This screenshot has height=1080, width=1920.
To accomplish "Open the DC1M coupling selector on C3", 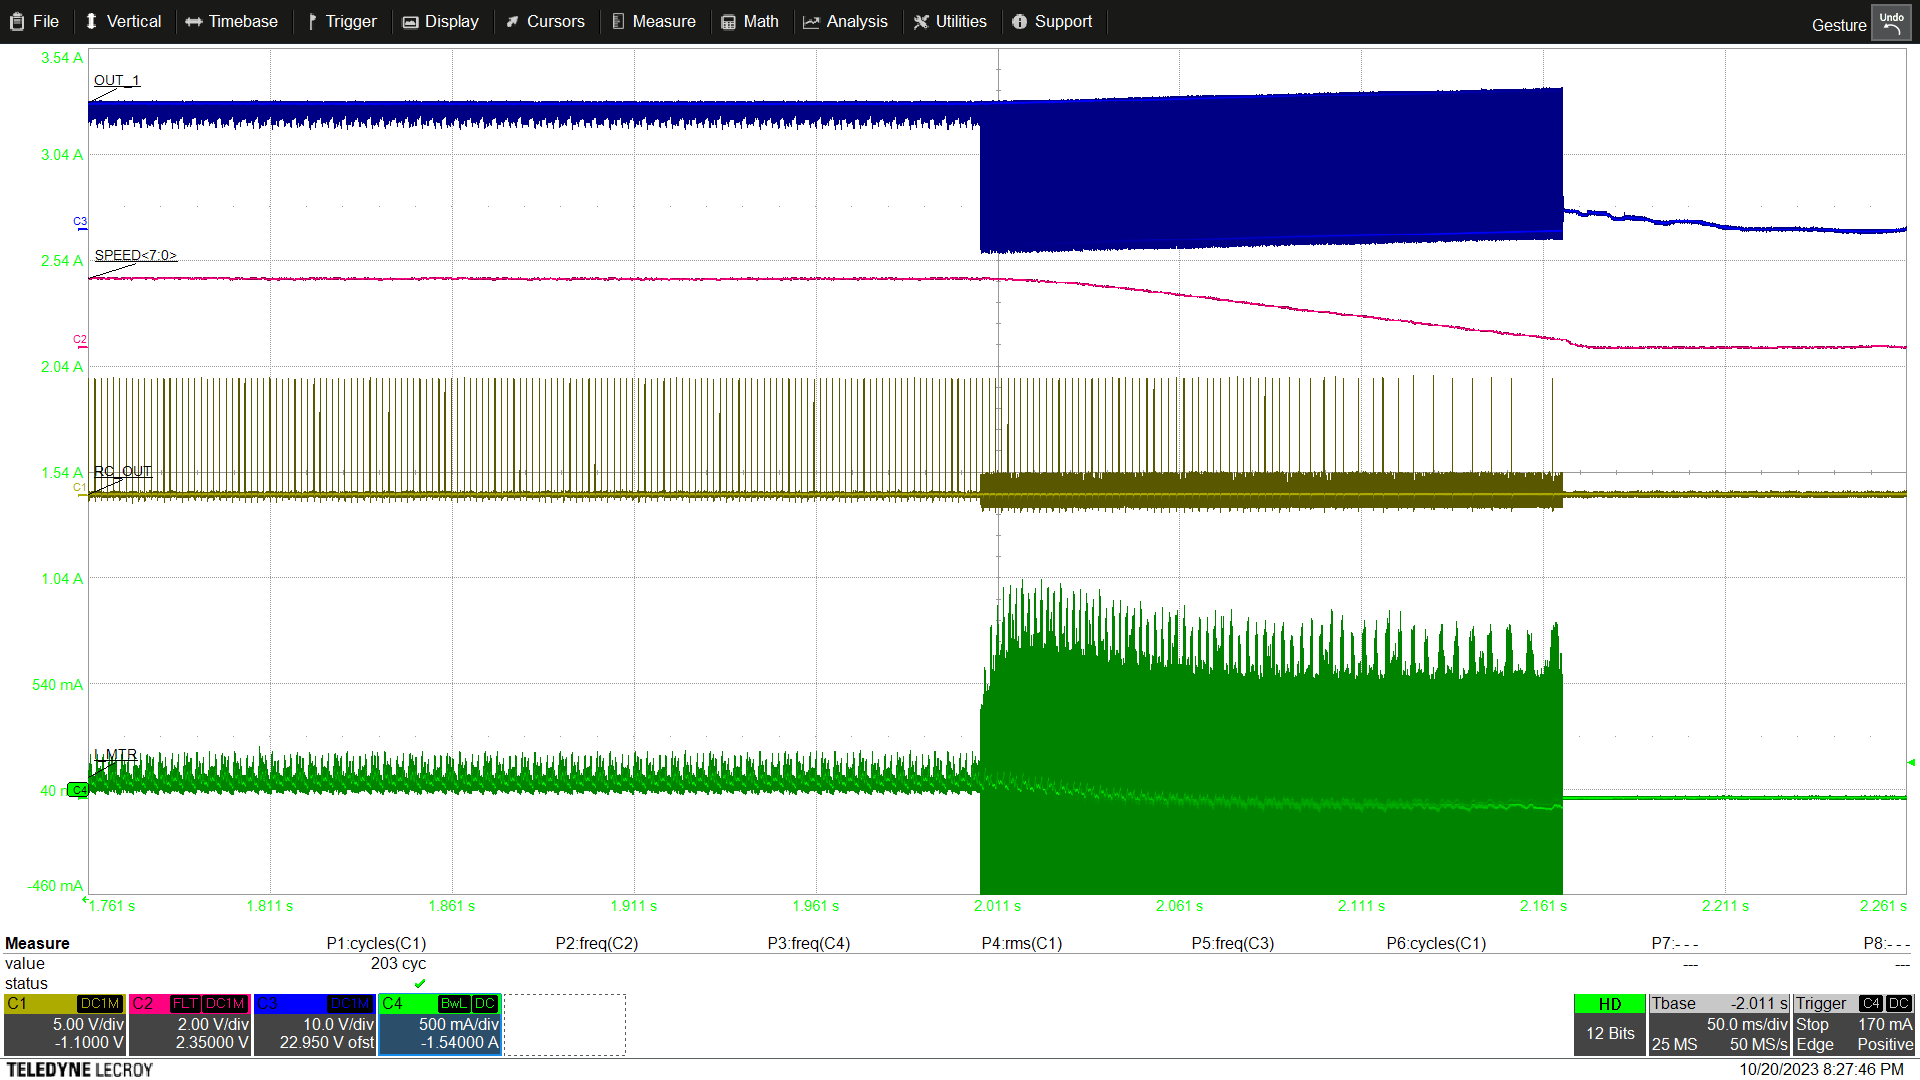I will click(x=350, y=1003).
